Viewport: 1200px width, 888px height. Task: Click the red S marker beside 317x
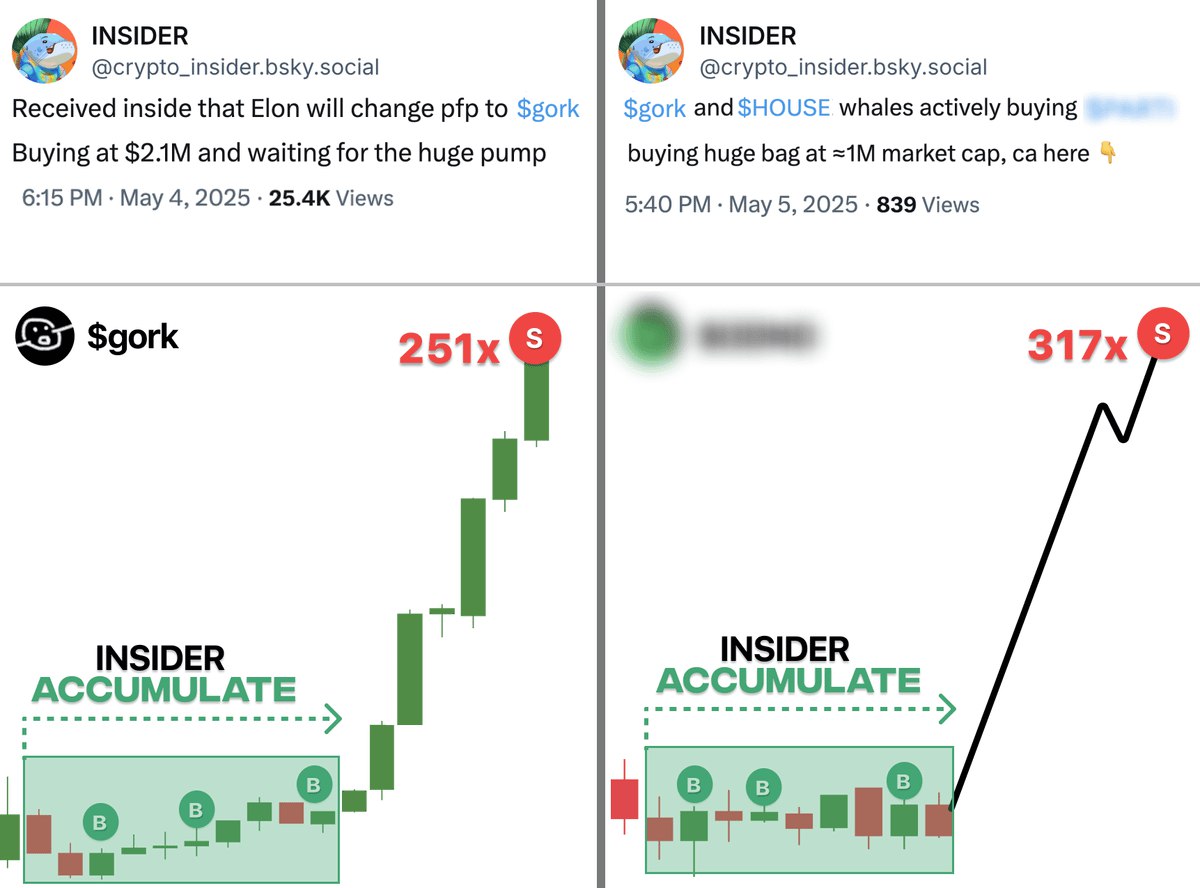(1161, 332)
